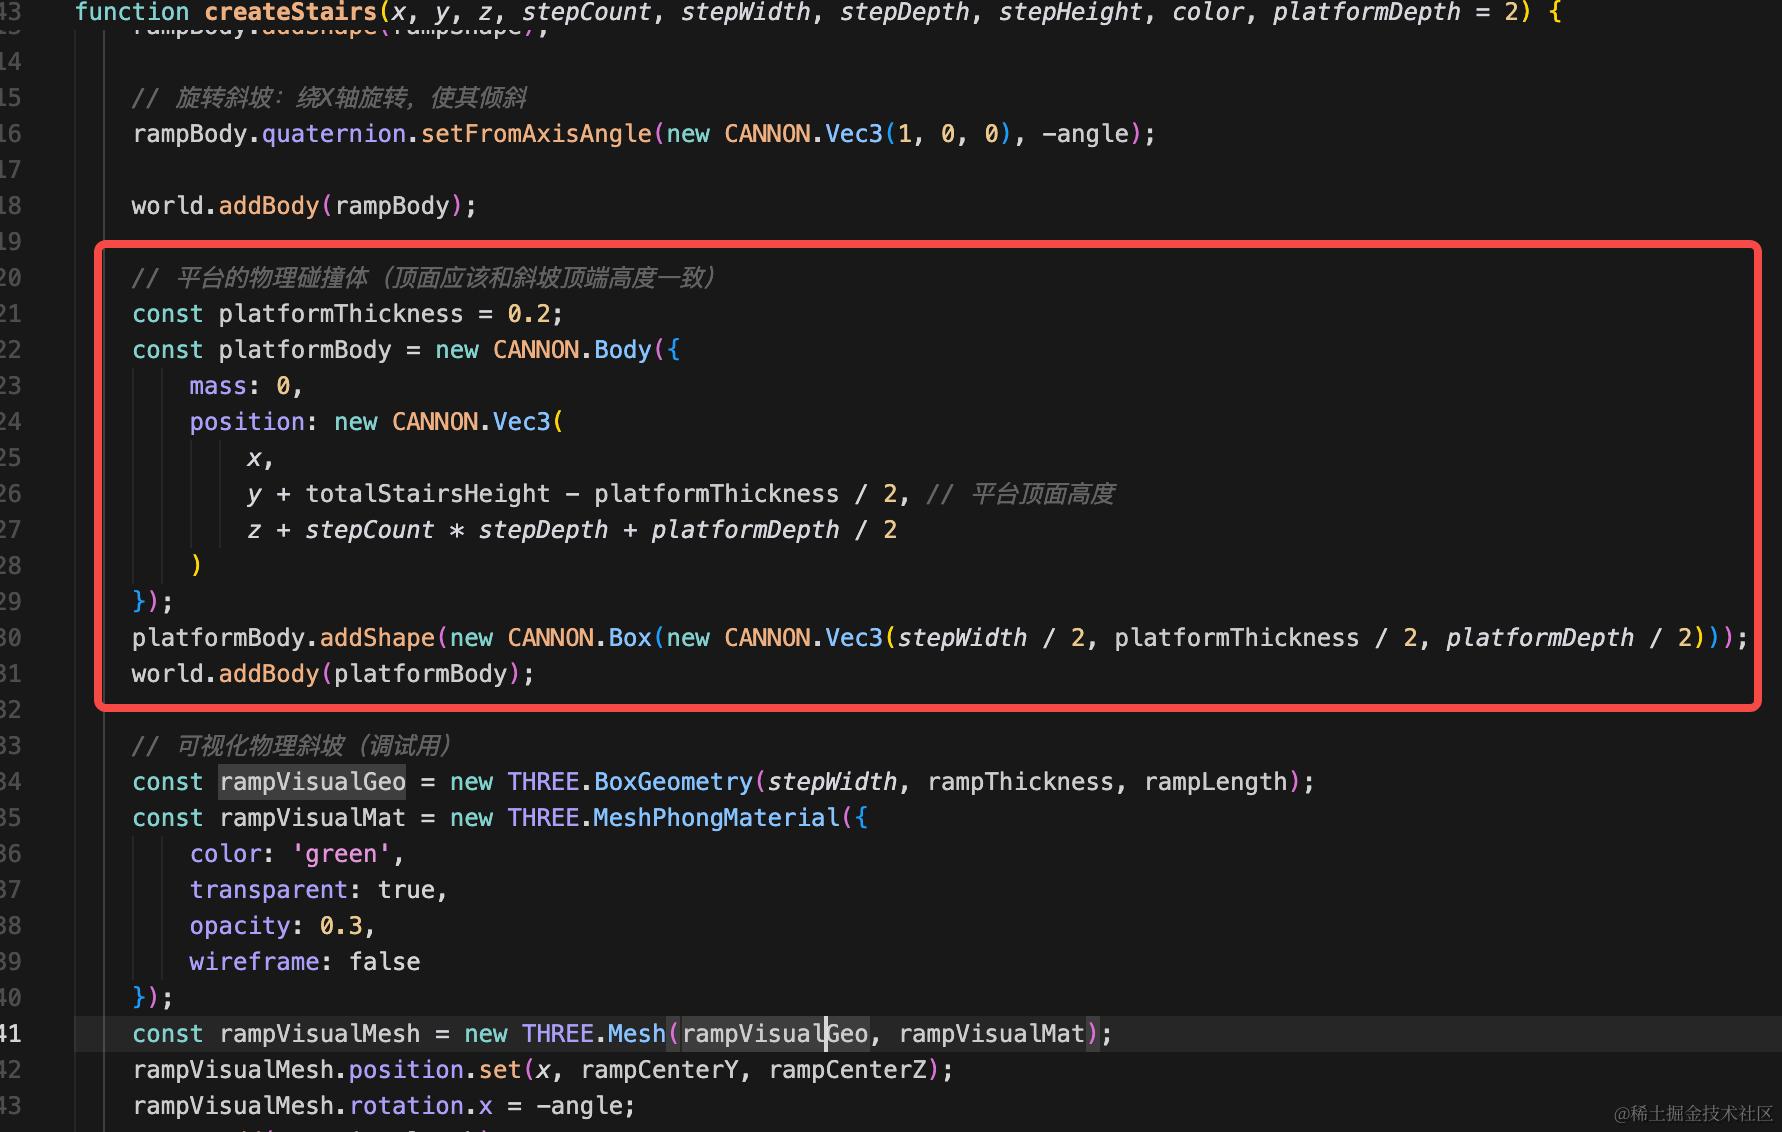Screen dimensions: 1782x1132
Task: Click 'world.addBody(platformBody);' line
Action: click(333, 674)
